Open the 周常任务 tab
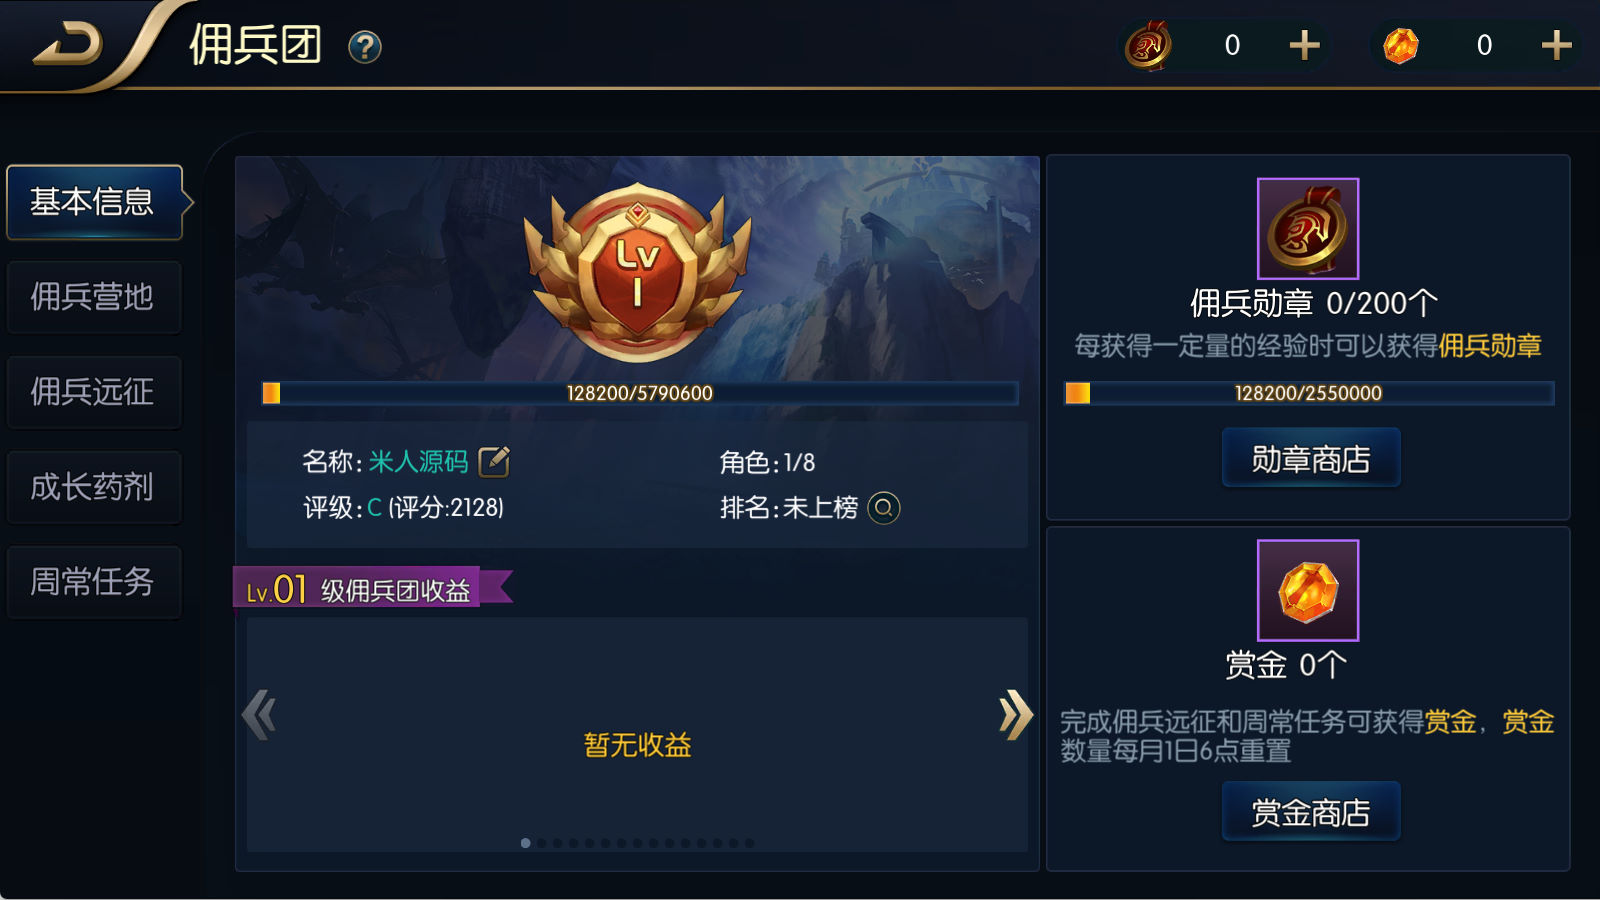This screenshot has width=1600, height=900. click(95, 582)
